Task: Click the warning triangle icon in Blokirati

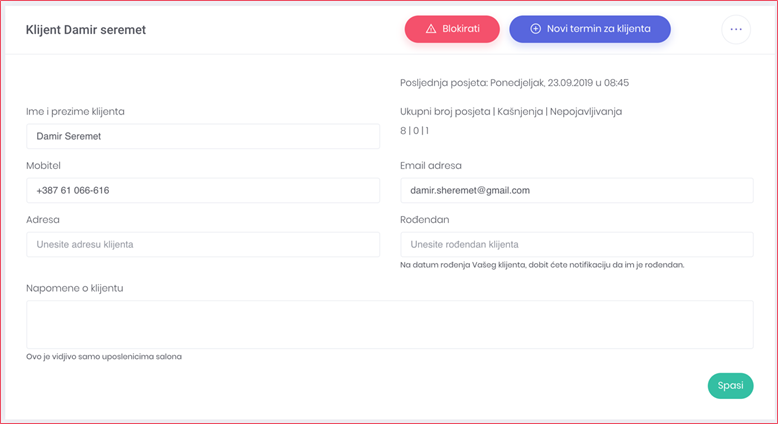Action: pos(431,29)
